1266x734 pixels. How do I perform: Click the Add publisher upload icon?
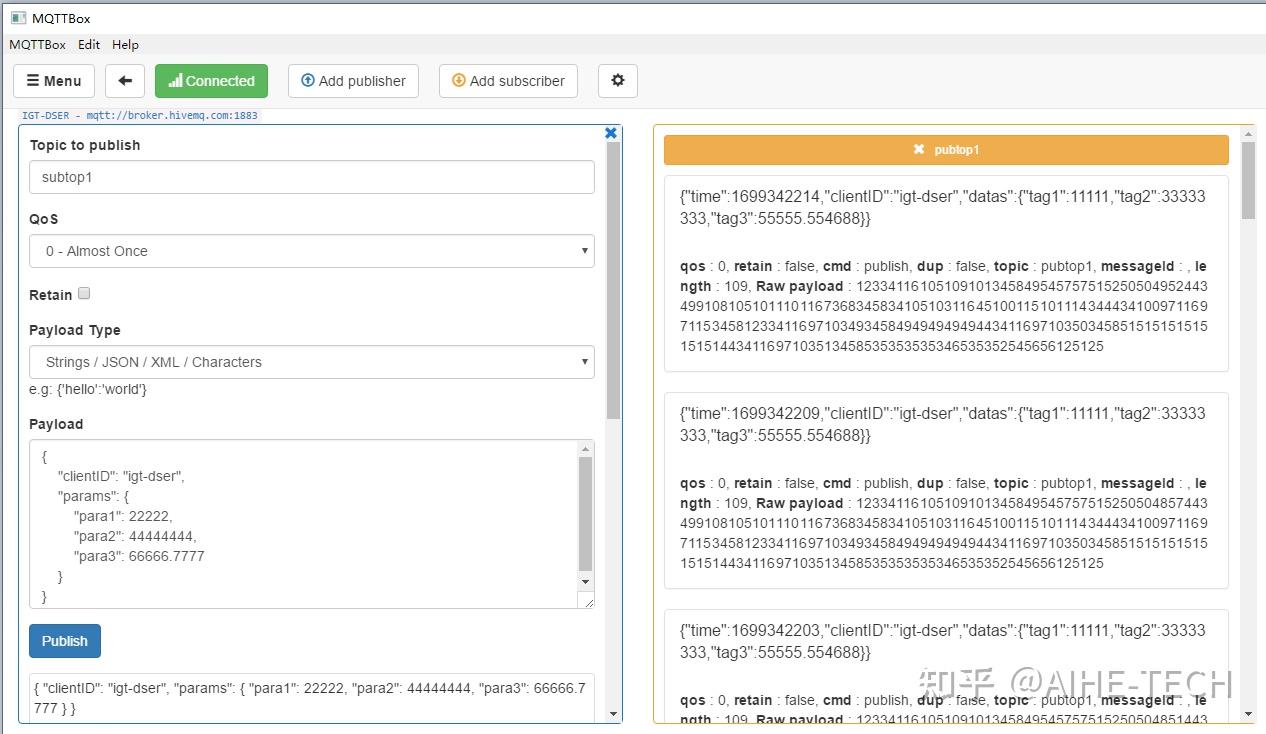[308, 81]
